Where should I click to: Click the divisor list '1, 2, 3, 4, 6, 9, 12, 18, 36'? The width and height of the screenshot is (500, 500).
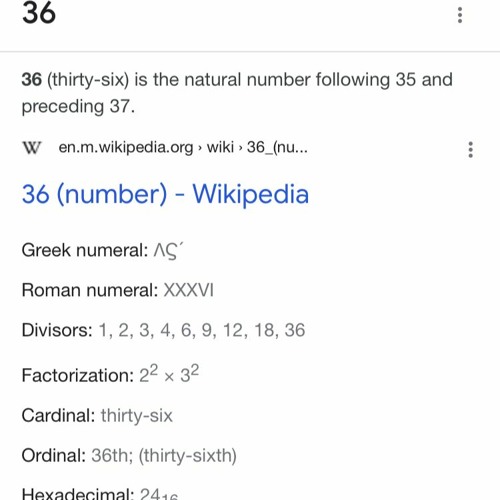202,330
